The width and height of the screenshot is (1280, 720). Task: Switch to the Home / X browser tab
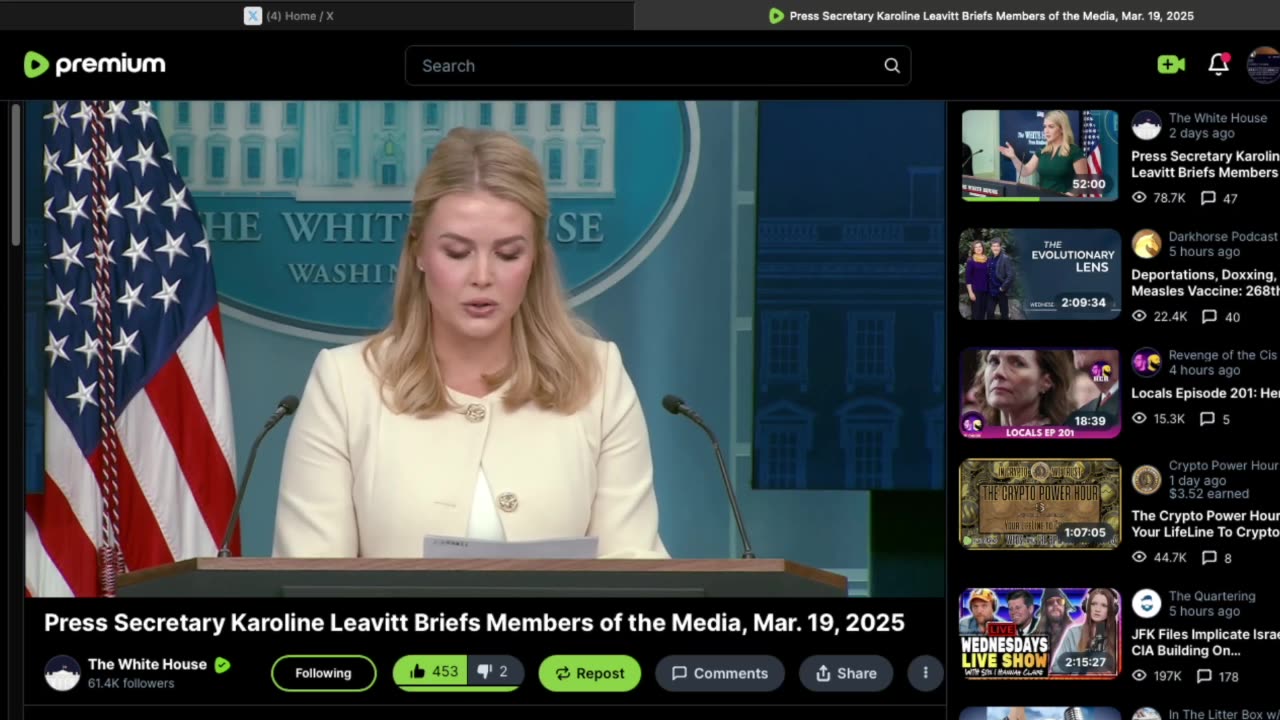(x=290, y=16)
